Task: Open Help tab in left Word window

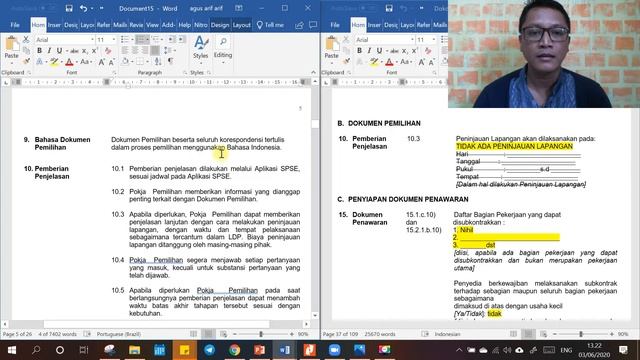Action: pyautogui.click(x=184, y=25)
